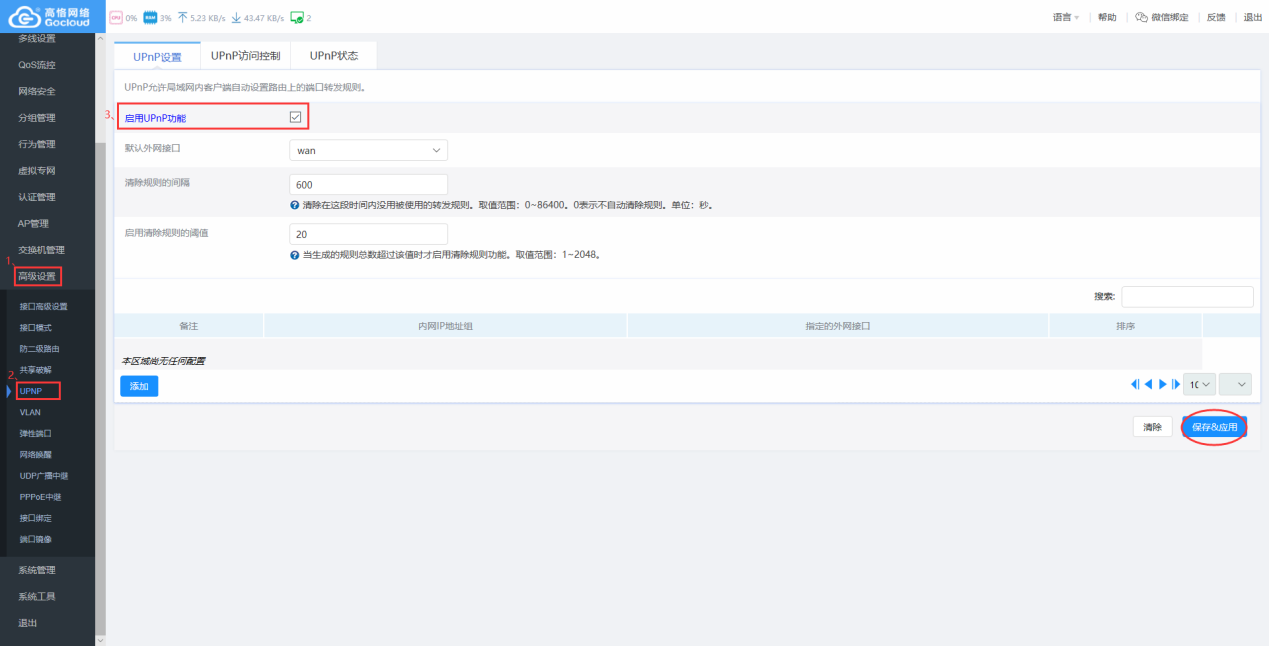The image size is (1269, 646).
Task: Click the blue 添加 button
Action: tap(139, 386)
